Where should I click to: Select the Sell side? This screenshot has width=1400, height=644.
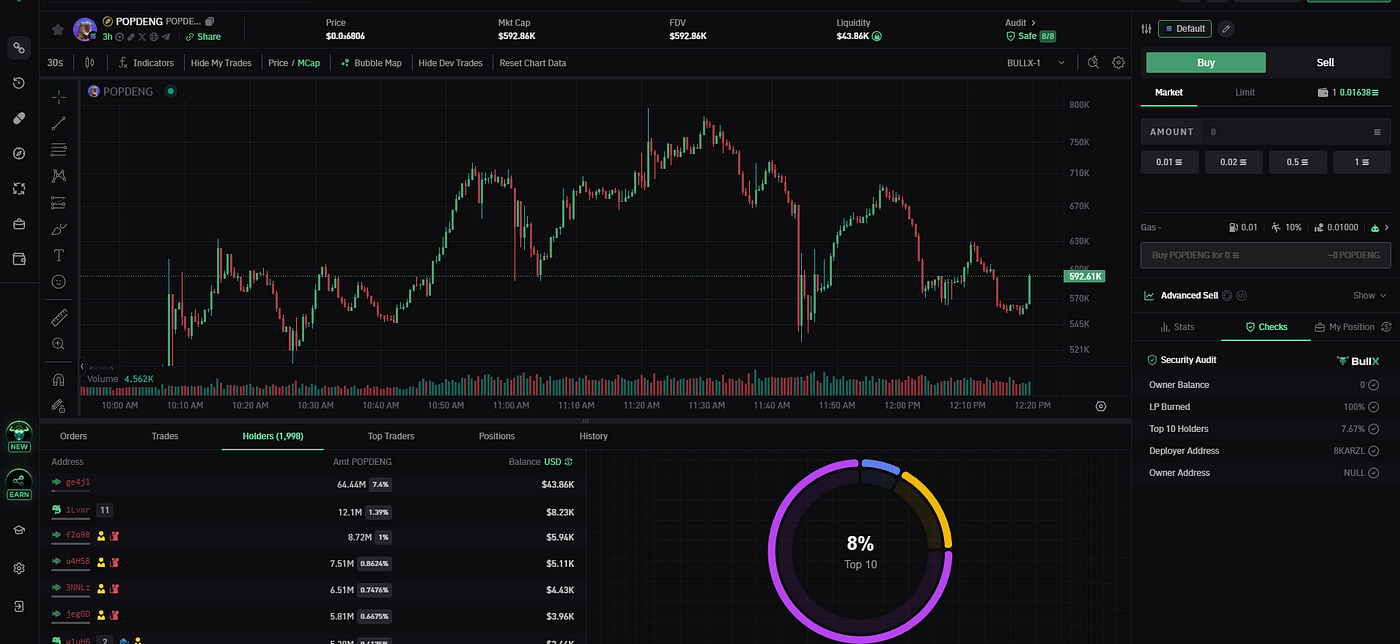pyautogui.click(x=1325, y=62)
